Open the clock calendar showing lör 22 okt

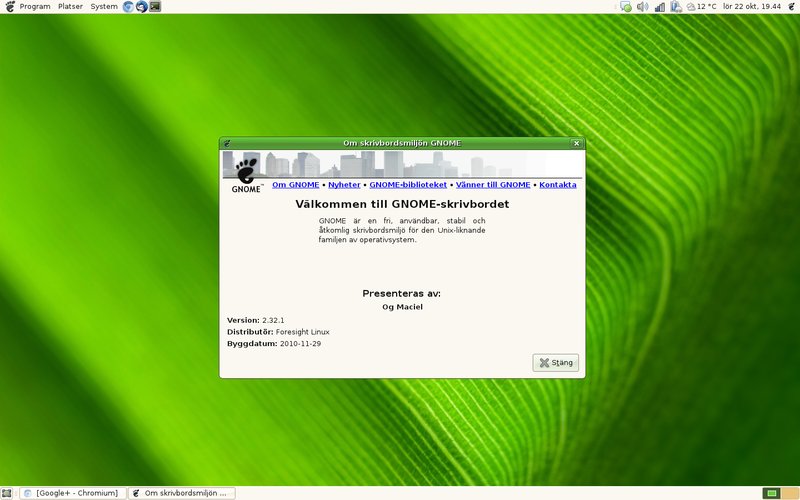pyautogui.click(x=752, y=7)
